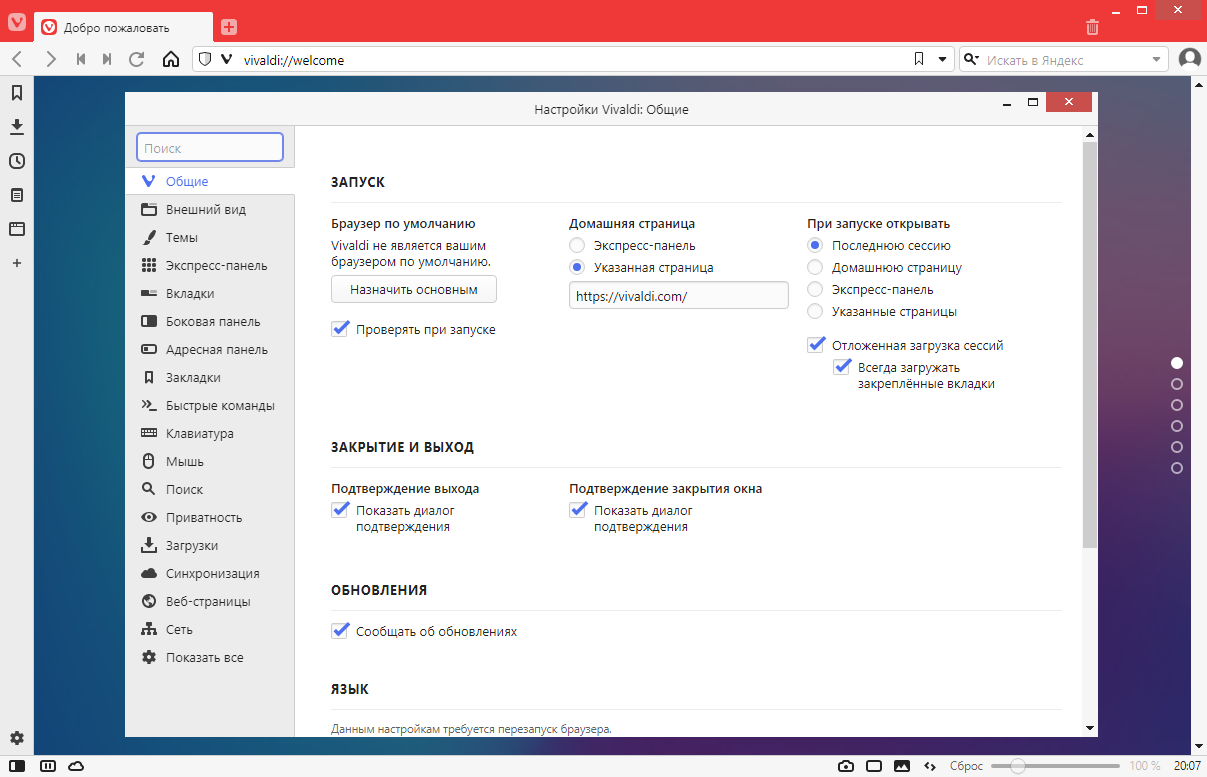Image resolution: width=1207 pixels, height=777 pixels.
Task: Toggle 'Всегда загружать закреплённые вкладки'
Action: 842,367
